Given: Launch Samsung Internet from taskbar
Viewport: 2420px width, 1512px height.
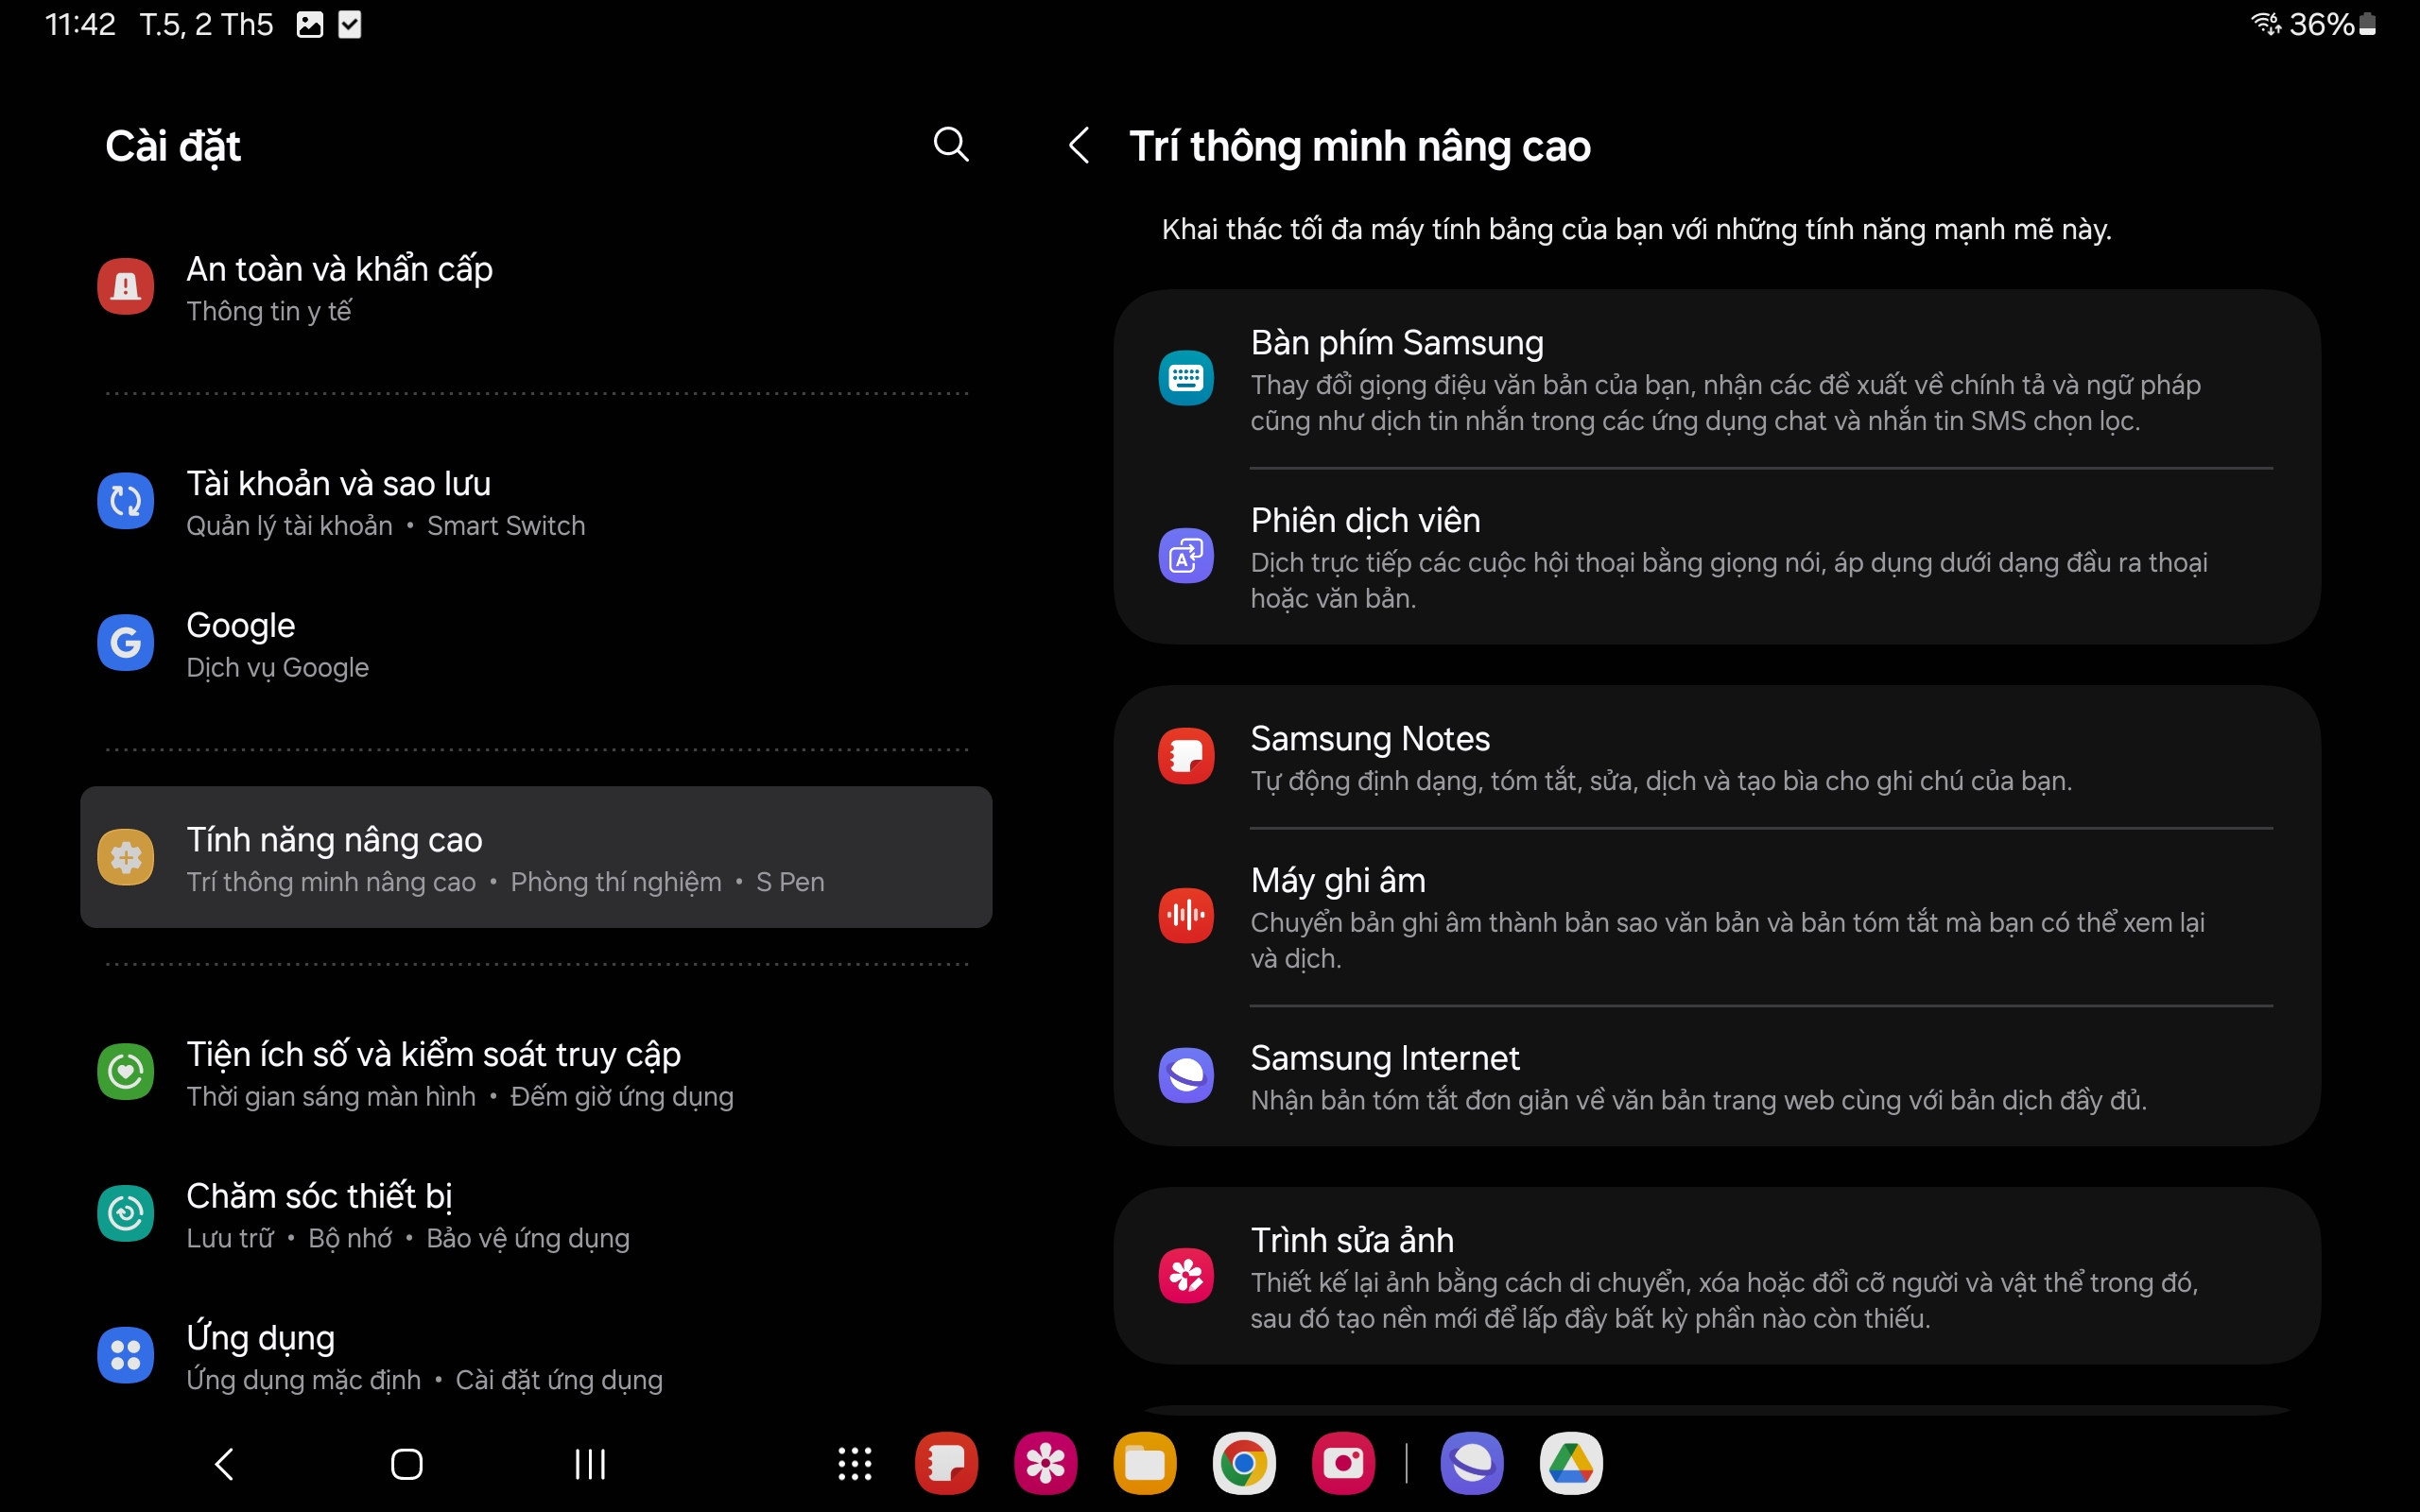Looking at the screenshot, I should [1472, 1464].
